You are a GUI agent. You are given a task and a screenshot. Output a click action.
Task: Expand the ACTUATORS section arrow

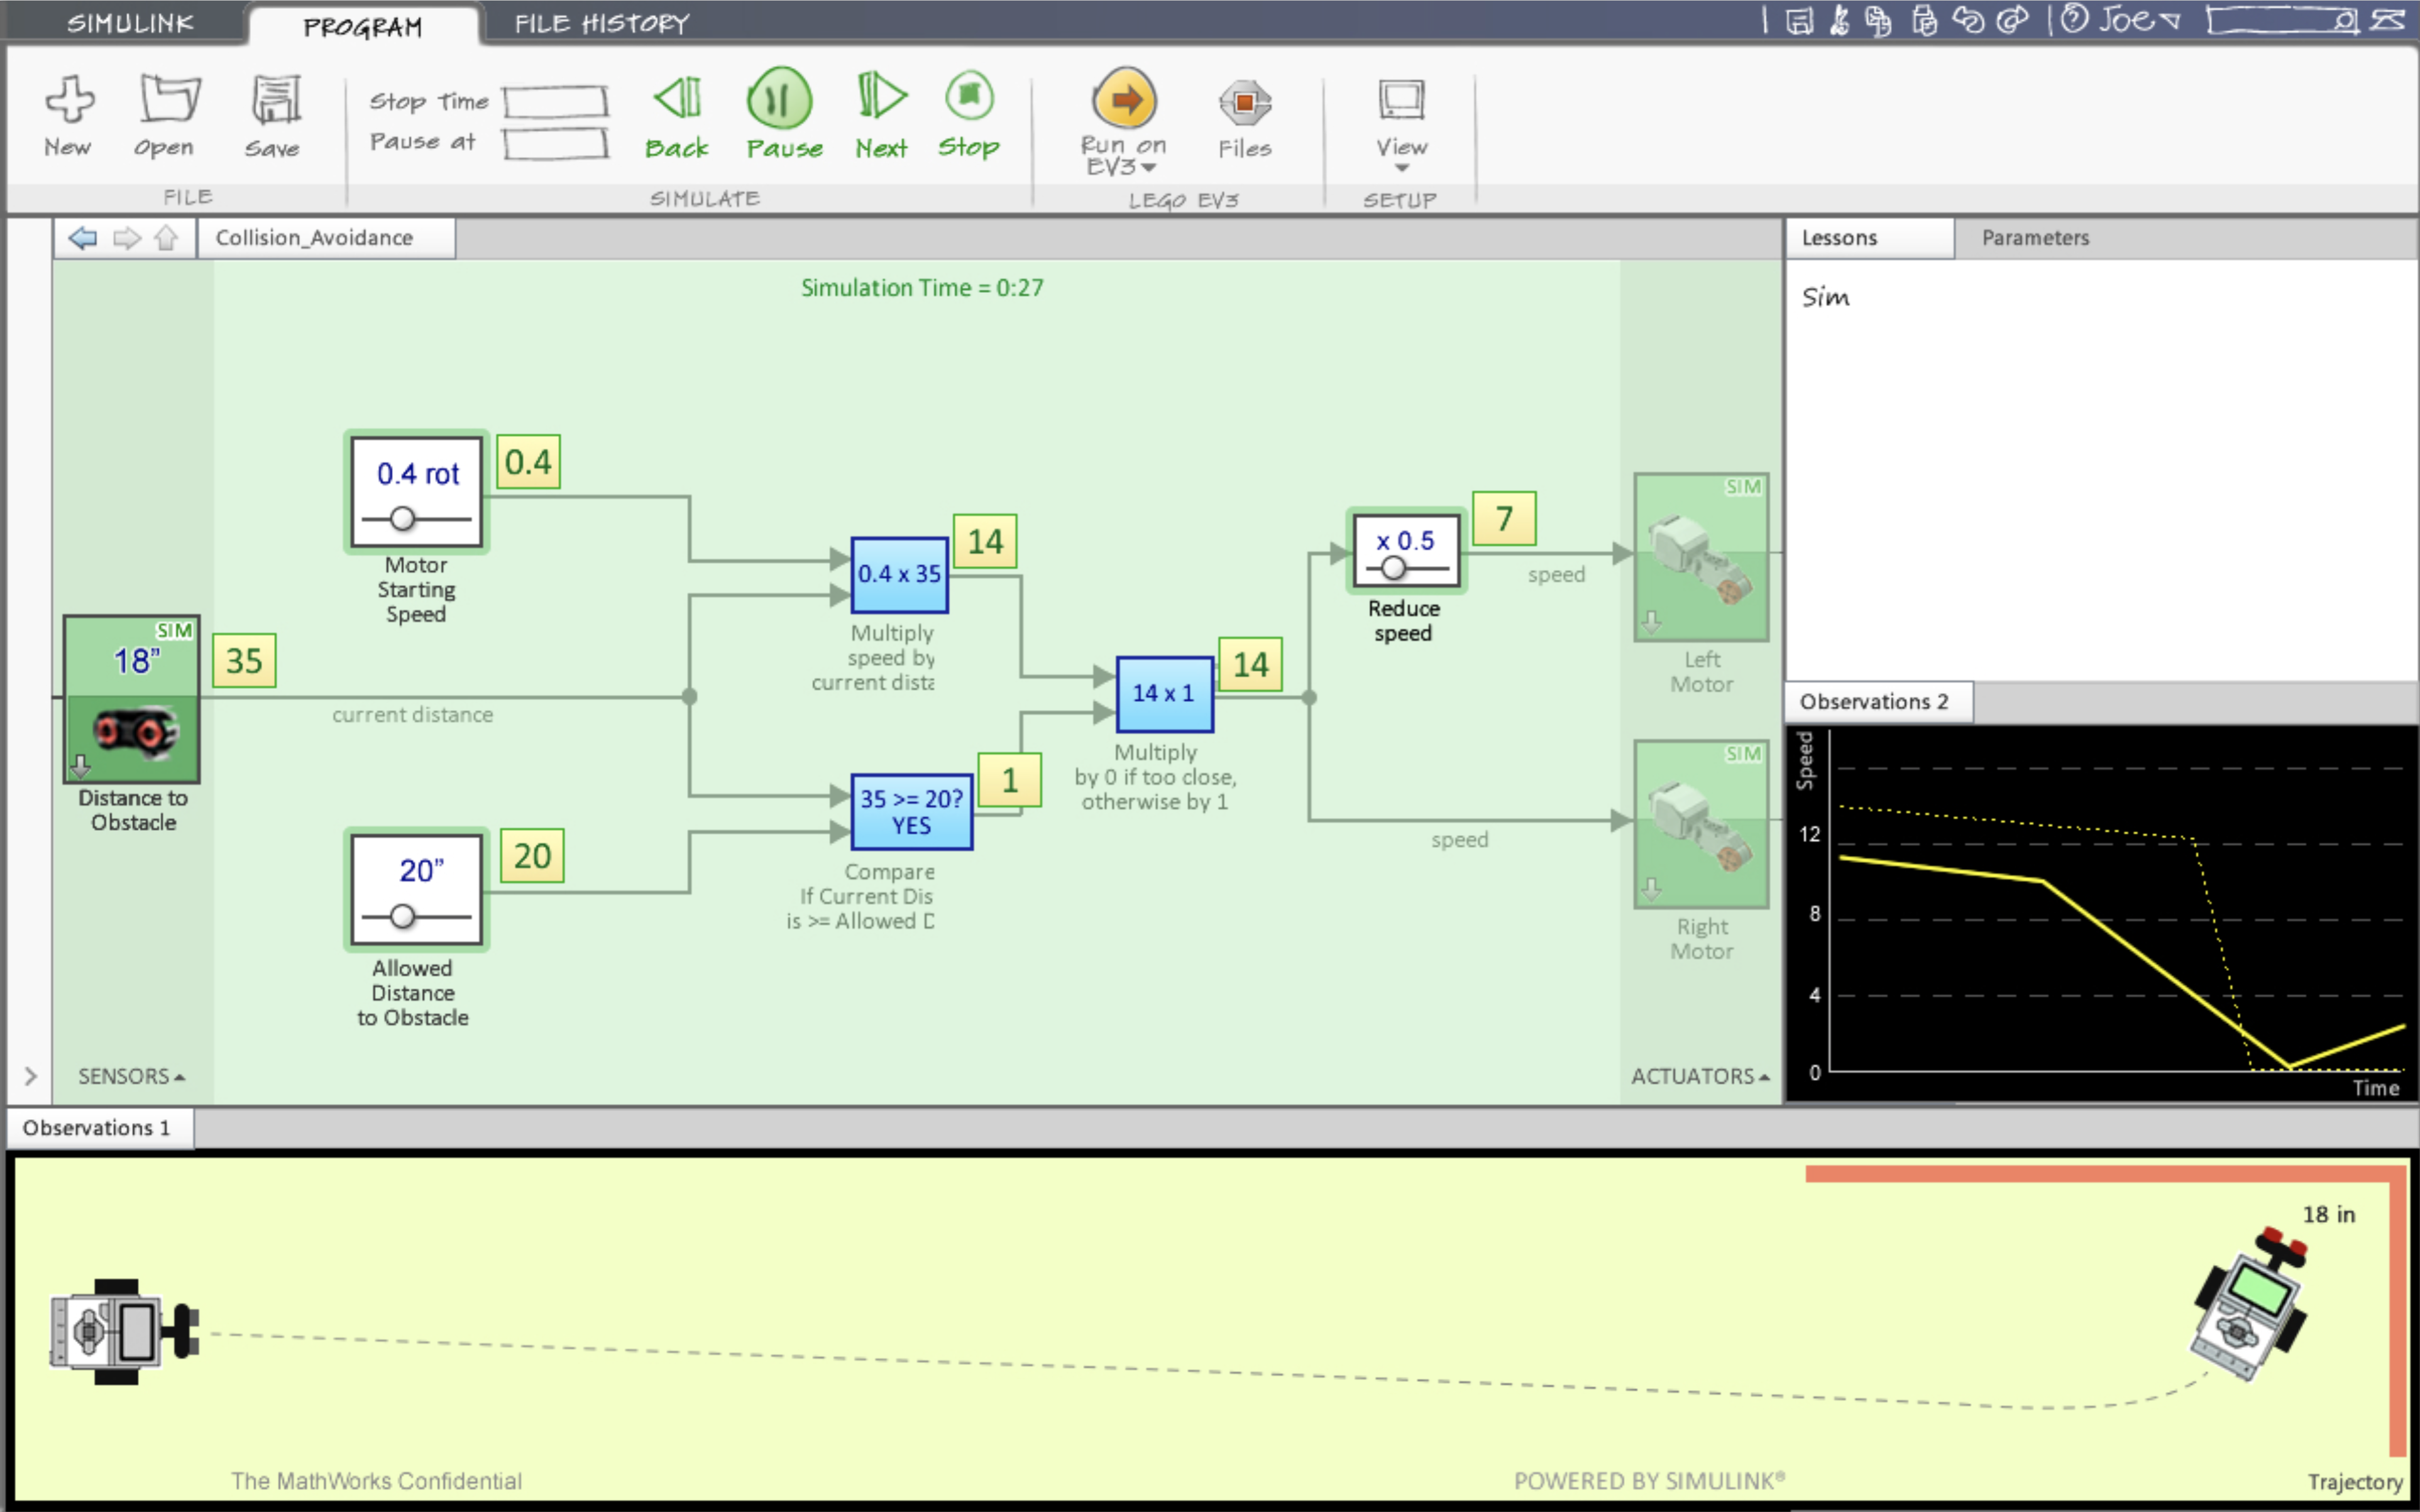point(1763,1077)
